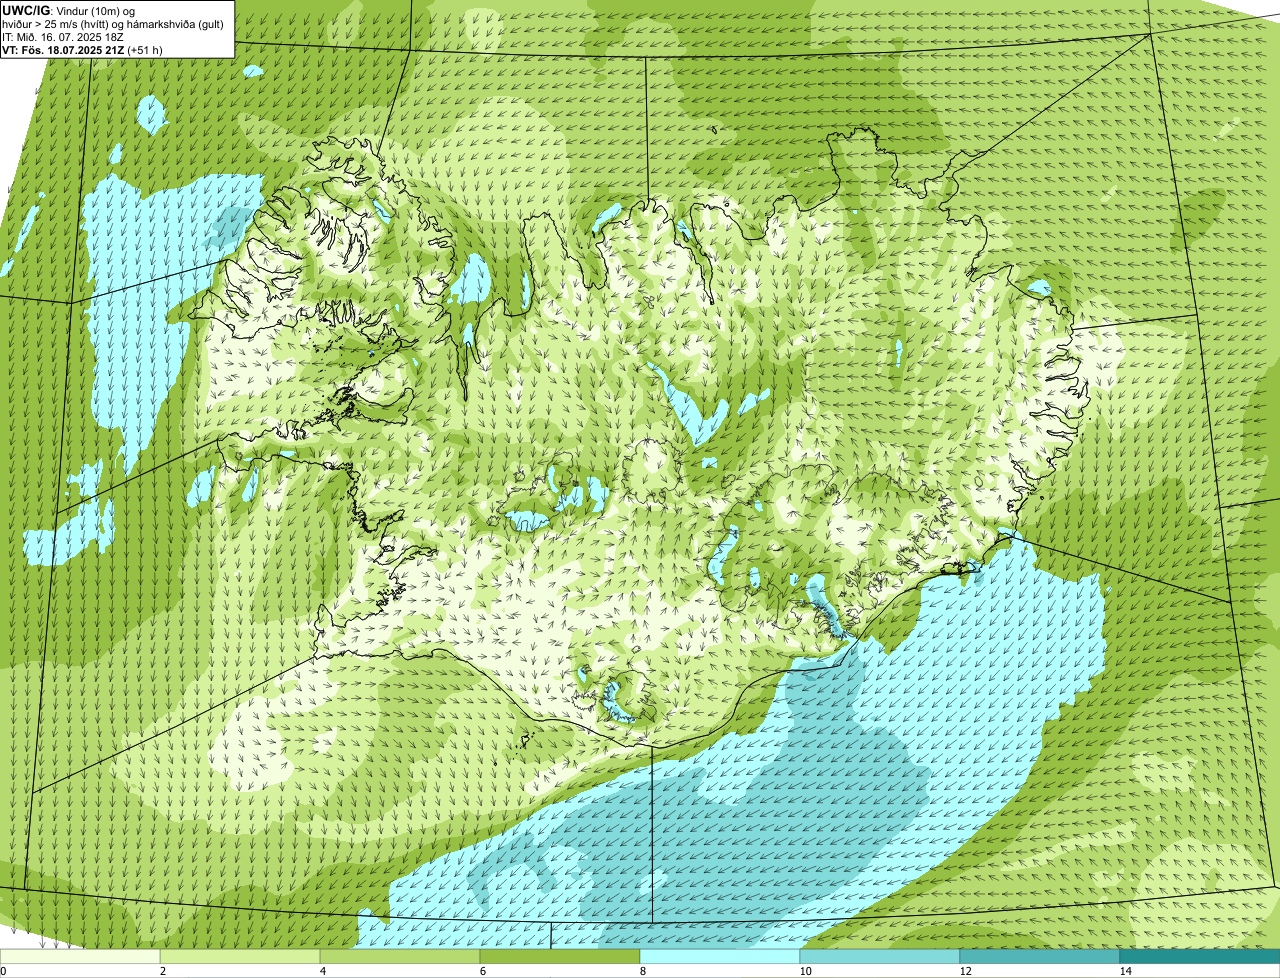Click the 0–2 m/s palest color bar segment
This screenshot has height=978, width=1280.
click(x=80, y=956)
